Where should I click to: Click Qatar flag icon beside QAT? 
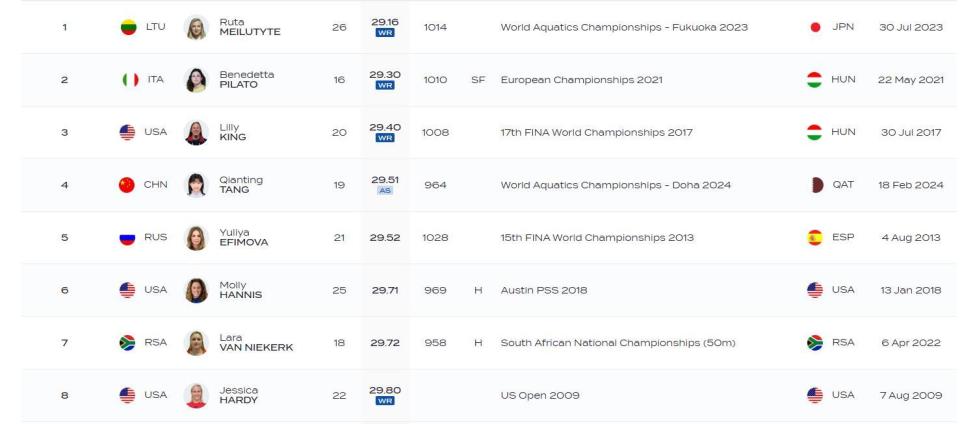click(815, 185)
